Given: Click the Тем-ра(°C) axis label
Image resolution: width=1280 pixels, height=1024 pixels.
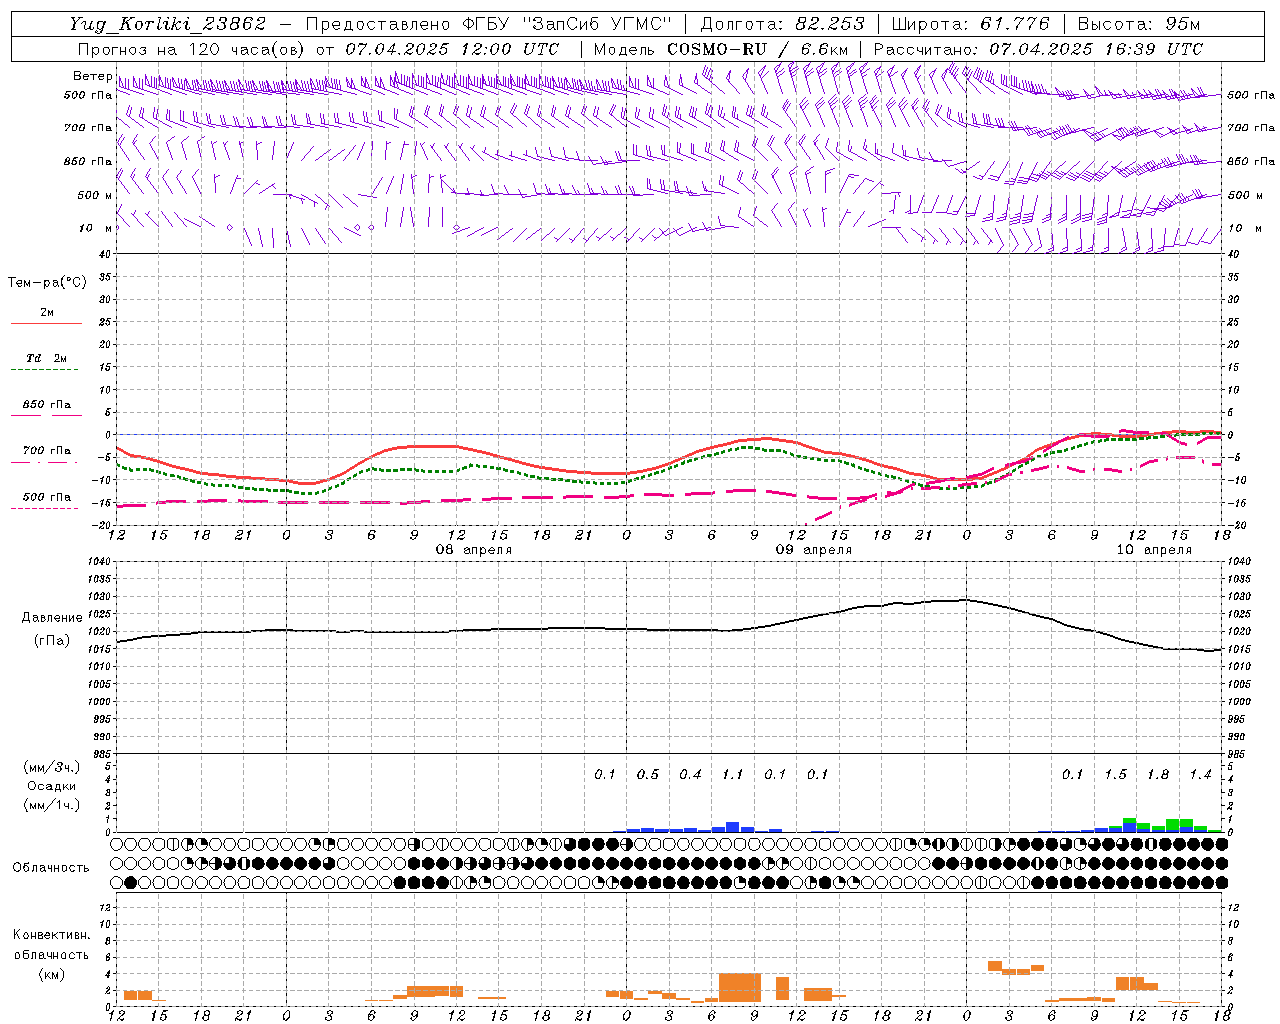Looking at the screenshot, I should [x=47, y=283].
